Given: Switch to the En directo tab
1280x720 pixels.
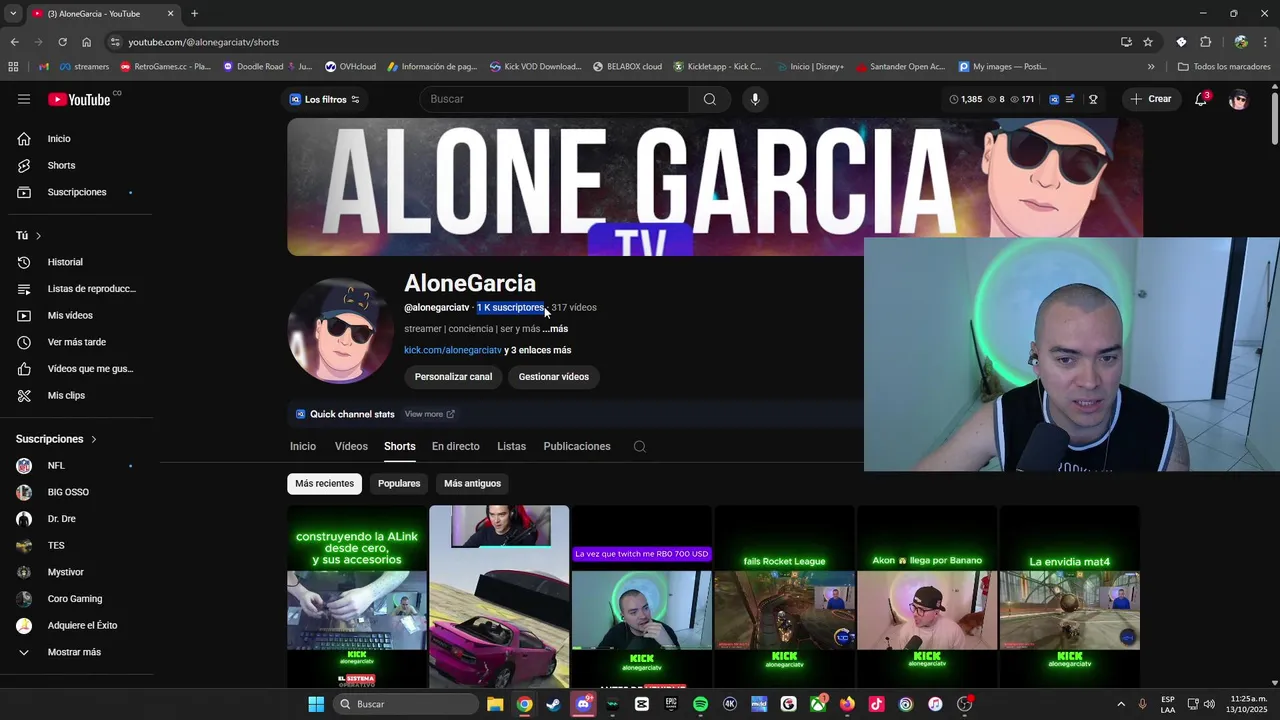Looking at the screenshot, I should click(455, 446).
